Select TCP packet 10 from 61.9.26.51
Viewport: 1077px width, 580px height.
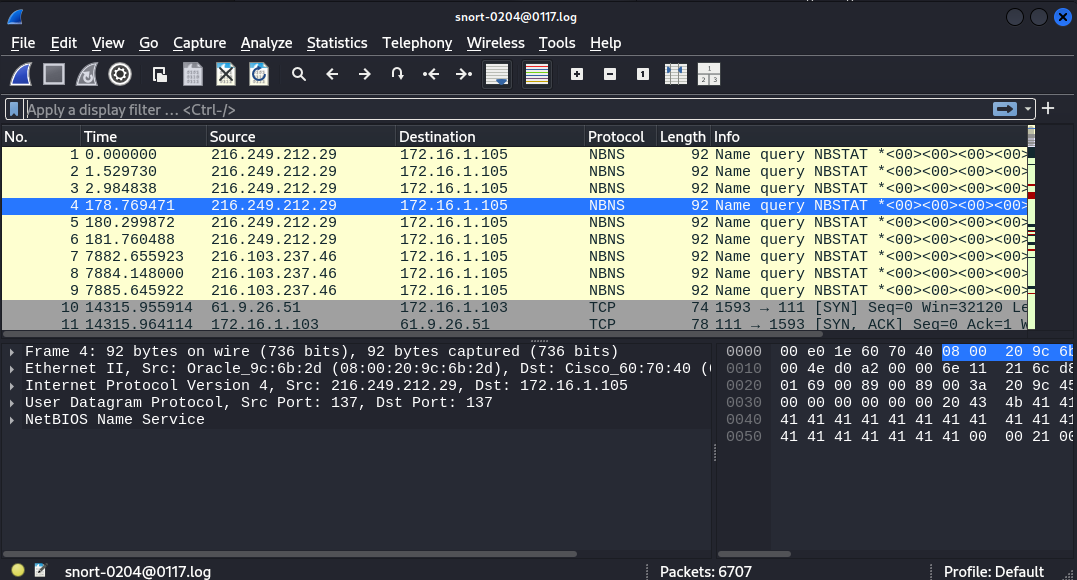coord(514,307)
